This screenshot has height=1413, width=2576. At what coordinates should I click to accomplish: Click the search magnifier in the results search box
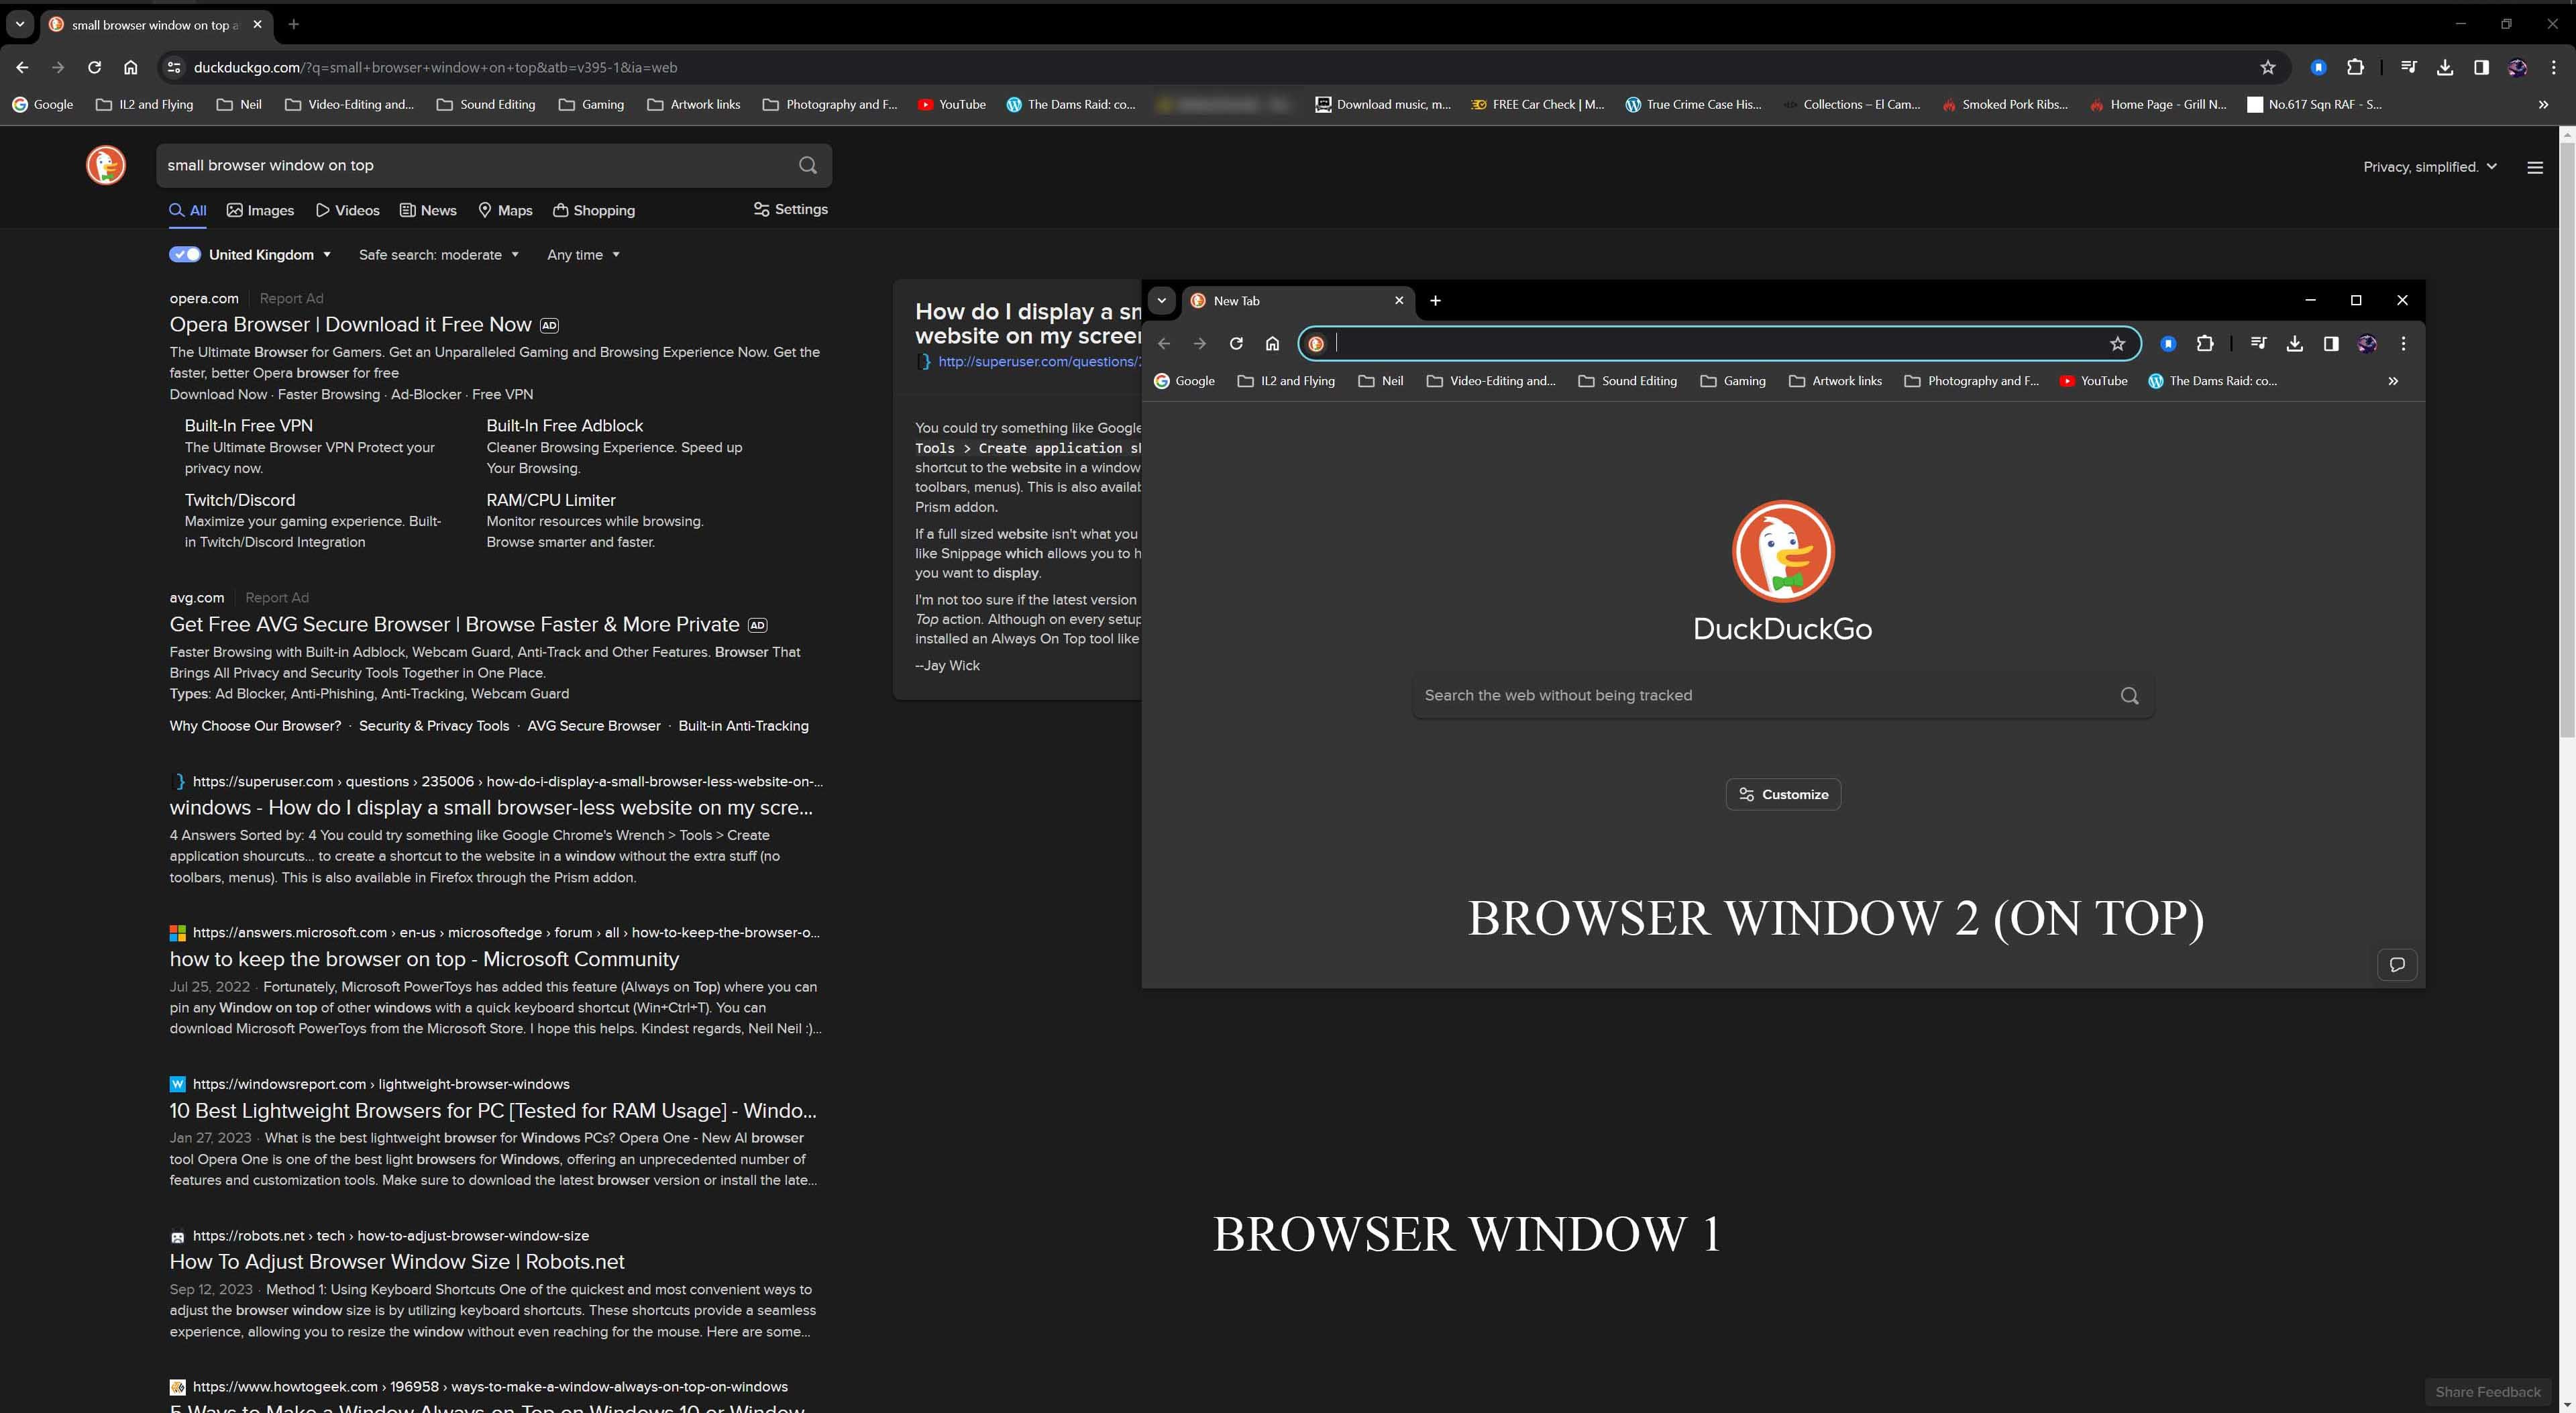pos(808,165)
